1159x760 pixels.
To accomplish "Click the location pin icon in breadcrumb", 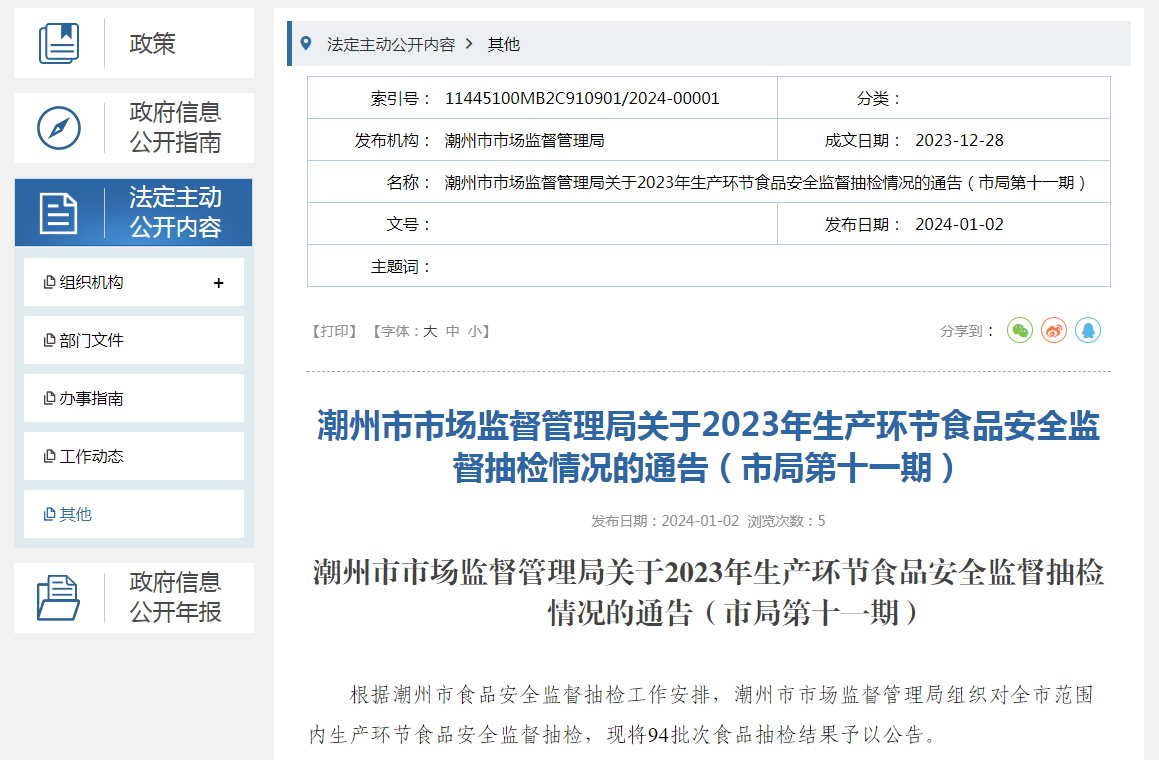I will click(x=306, y=44).
